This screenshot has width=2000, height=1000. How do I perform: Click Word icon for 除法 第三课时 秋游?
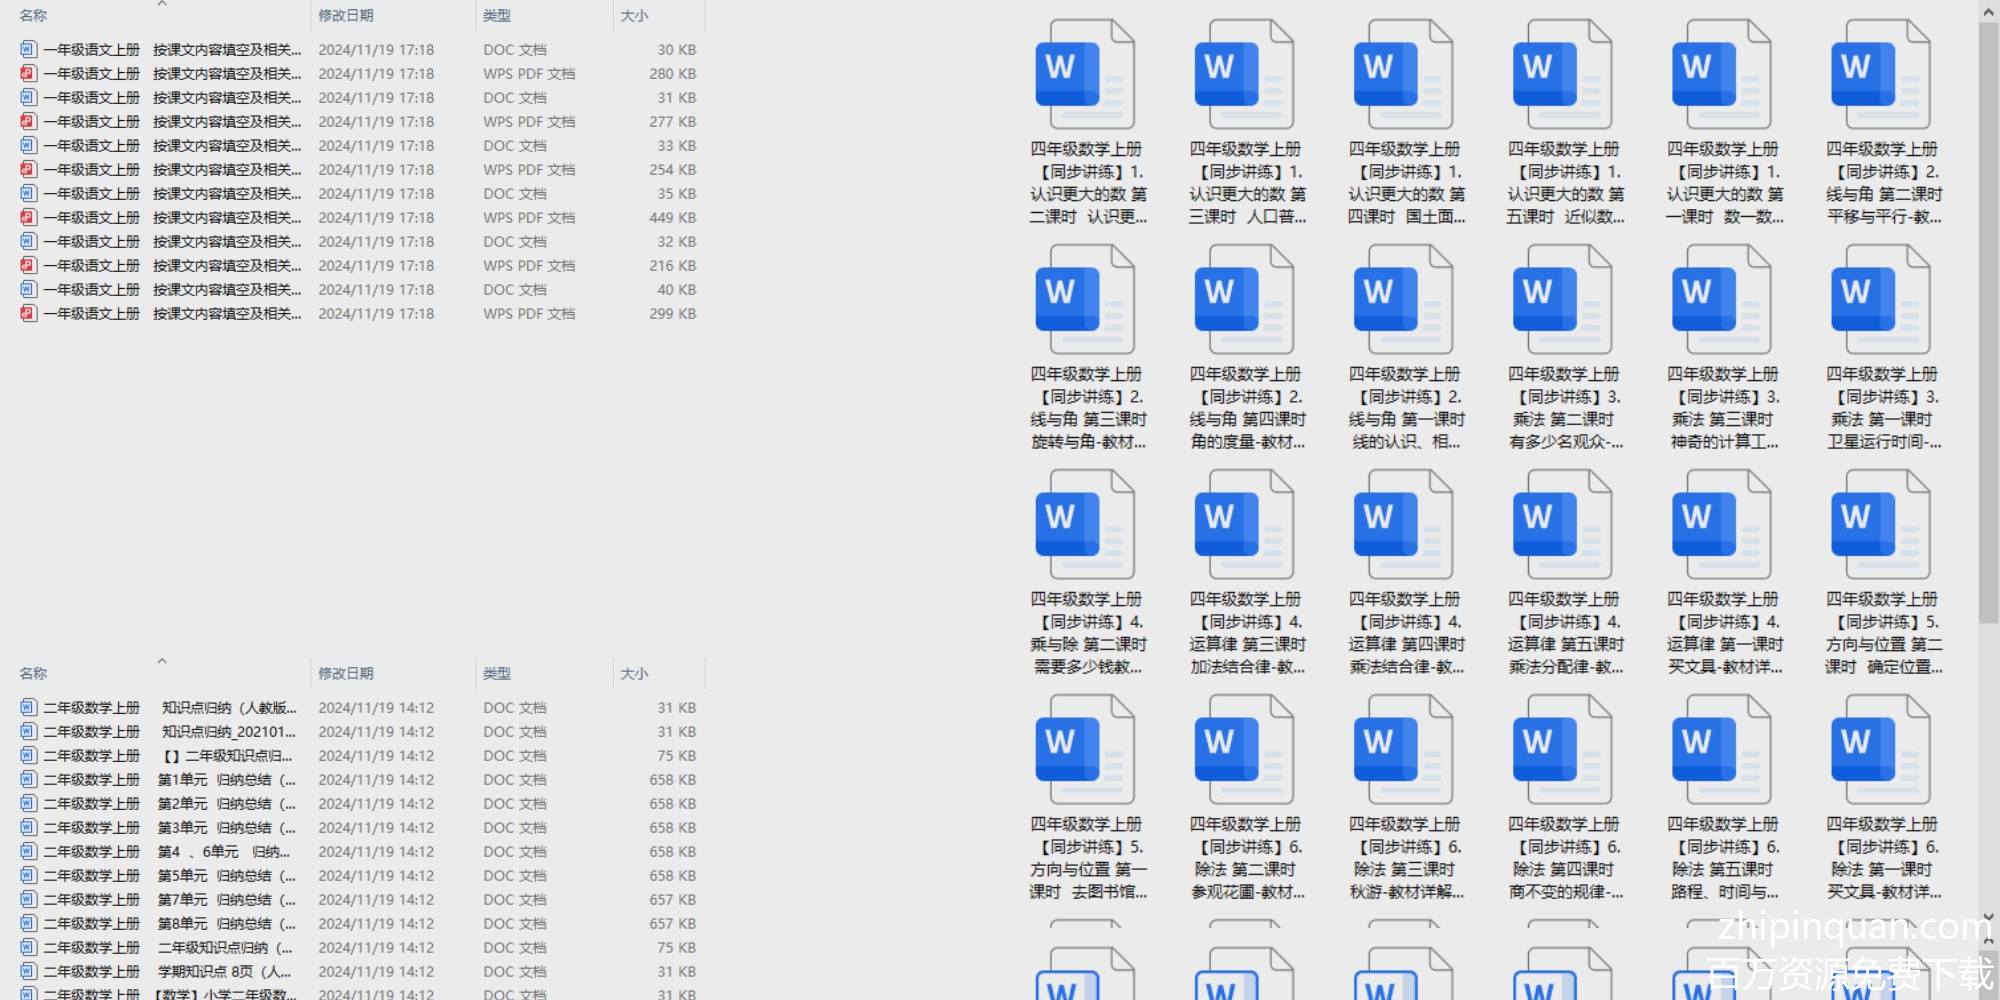(x=1403, y=750)
